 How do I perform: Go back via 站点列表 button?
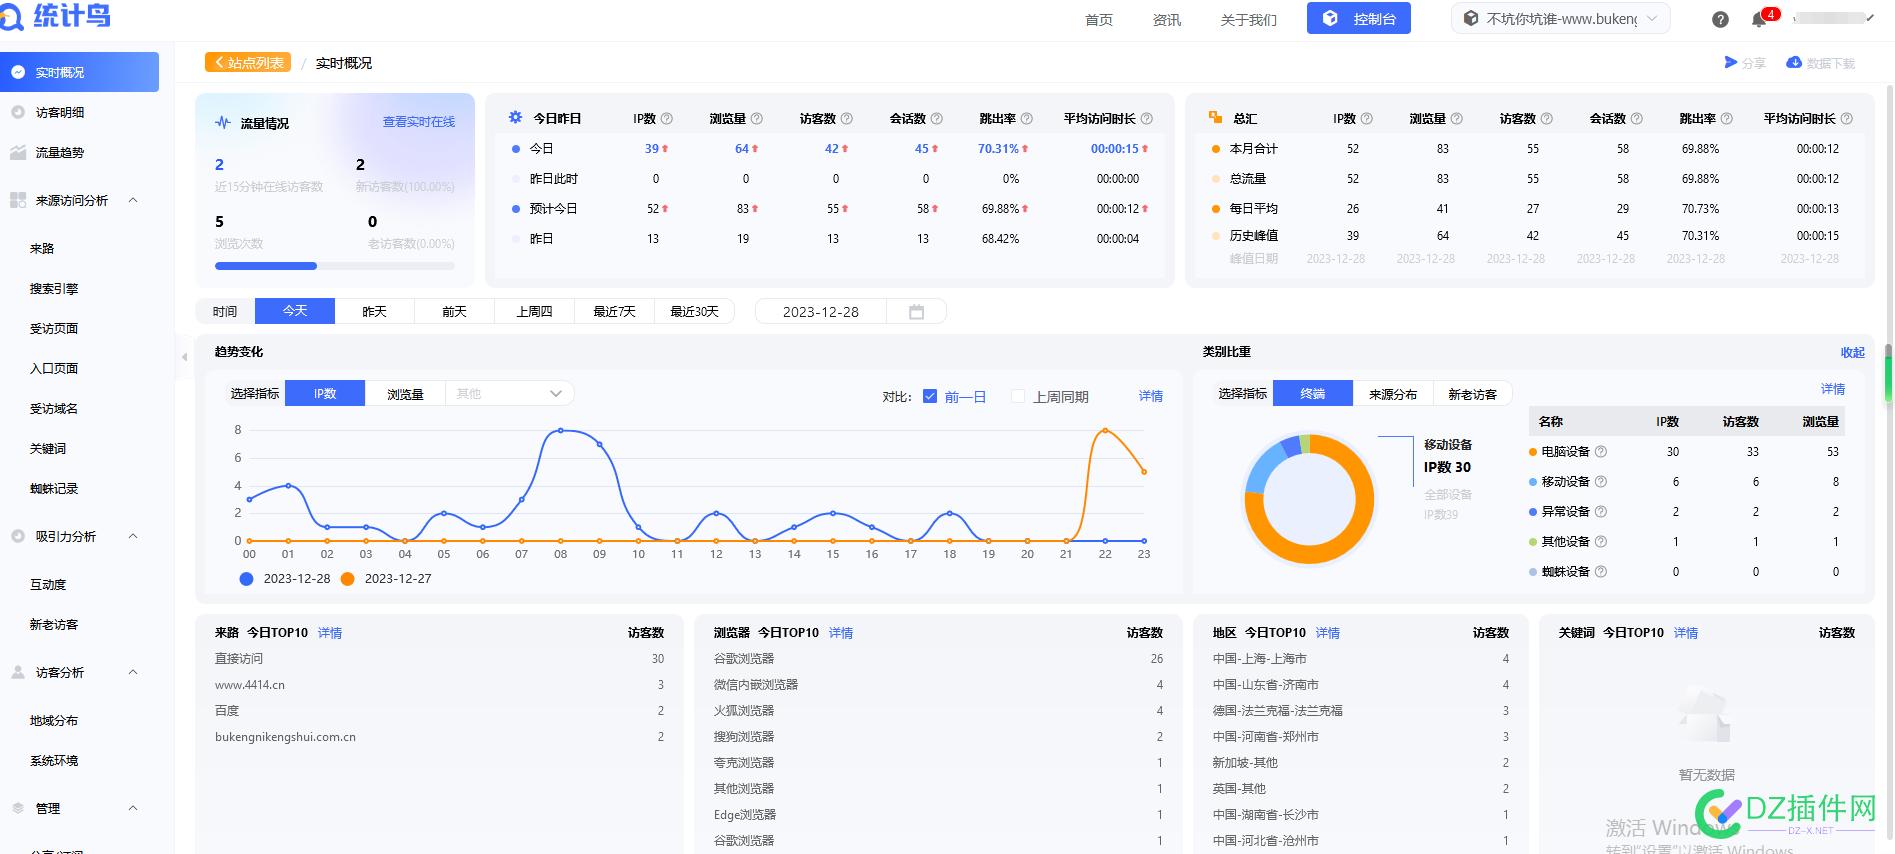248,62
